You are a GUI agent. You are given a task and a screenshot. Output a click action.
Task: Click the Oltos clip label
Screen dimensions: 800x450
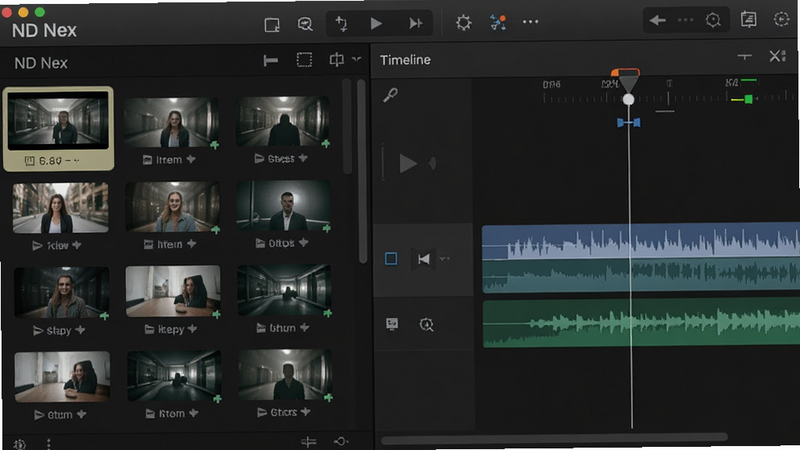281,243
